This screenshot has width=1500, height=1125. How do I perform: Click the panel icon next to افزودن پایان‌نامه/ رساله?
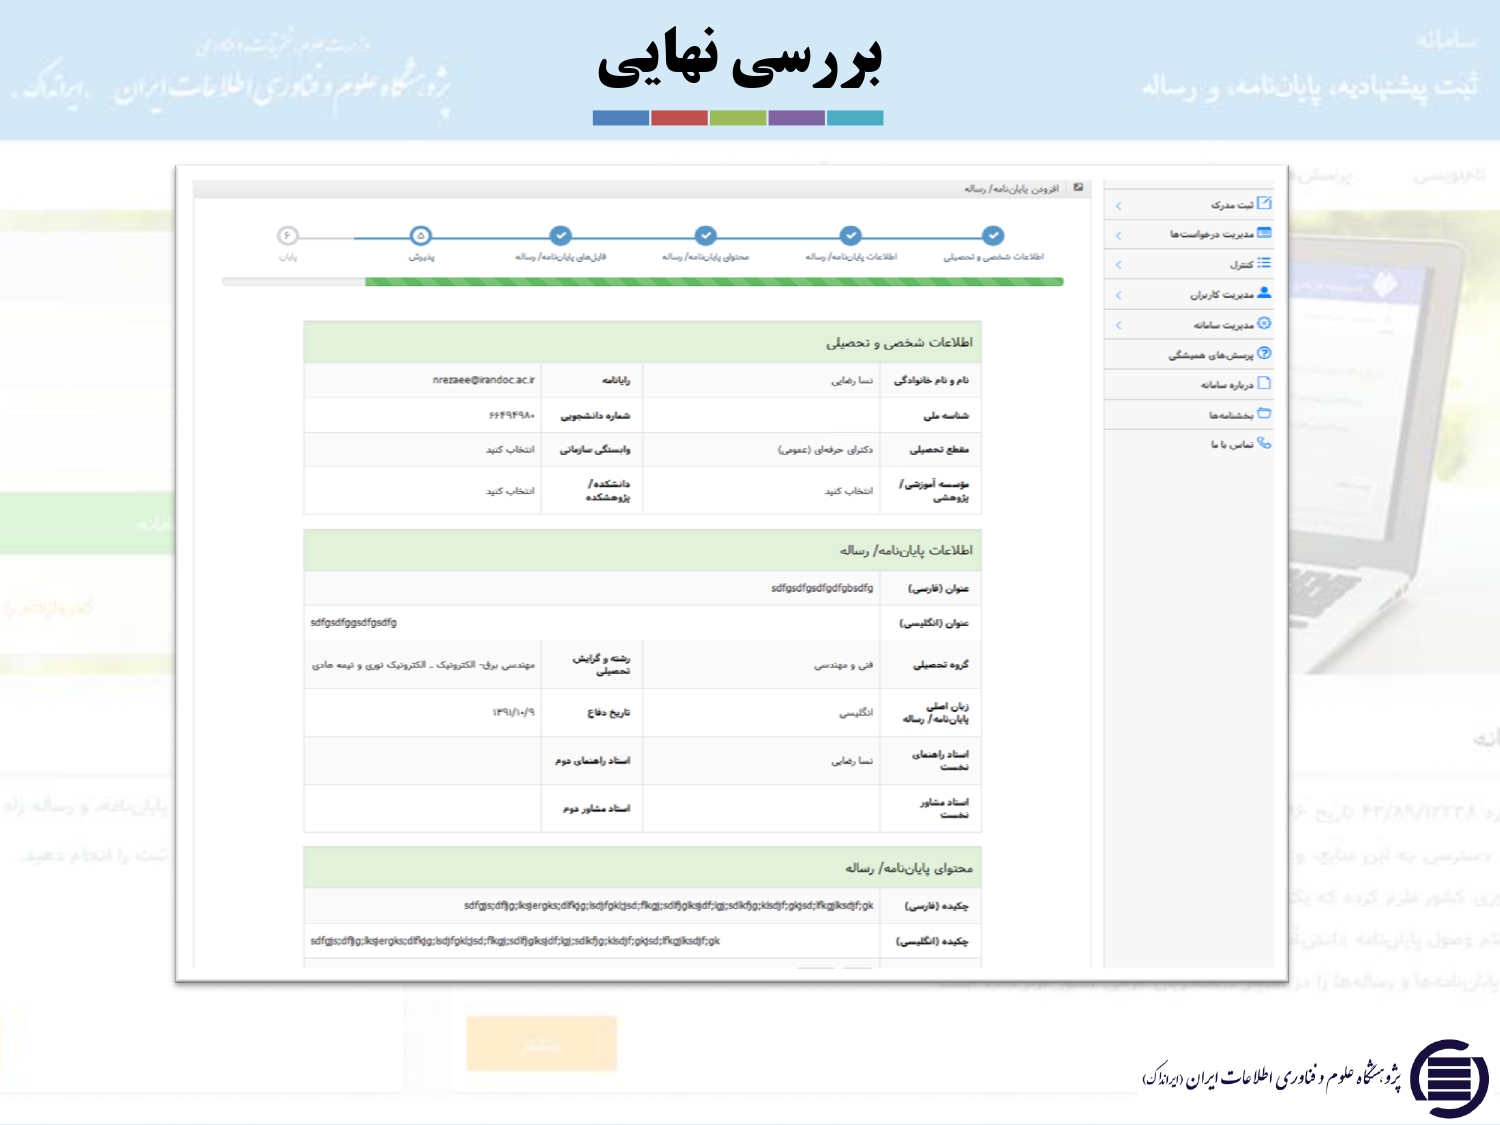1078,187
